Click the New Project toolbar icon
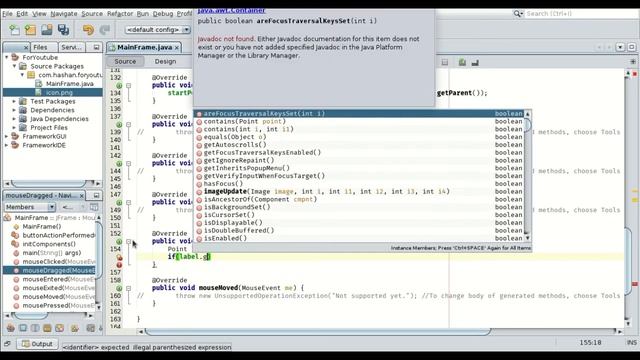Screen dimensions: 640x360 click(x=30, y=30)
